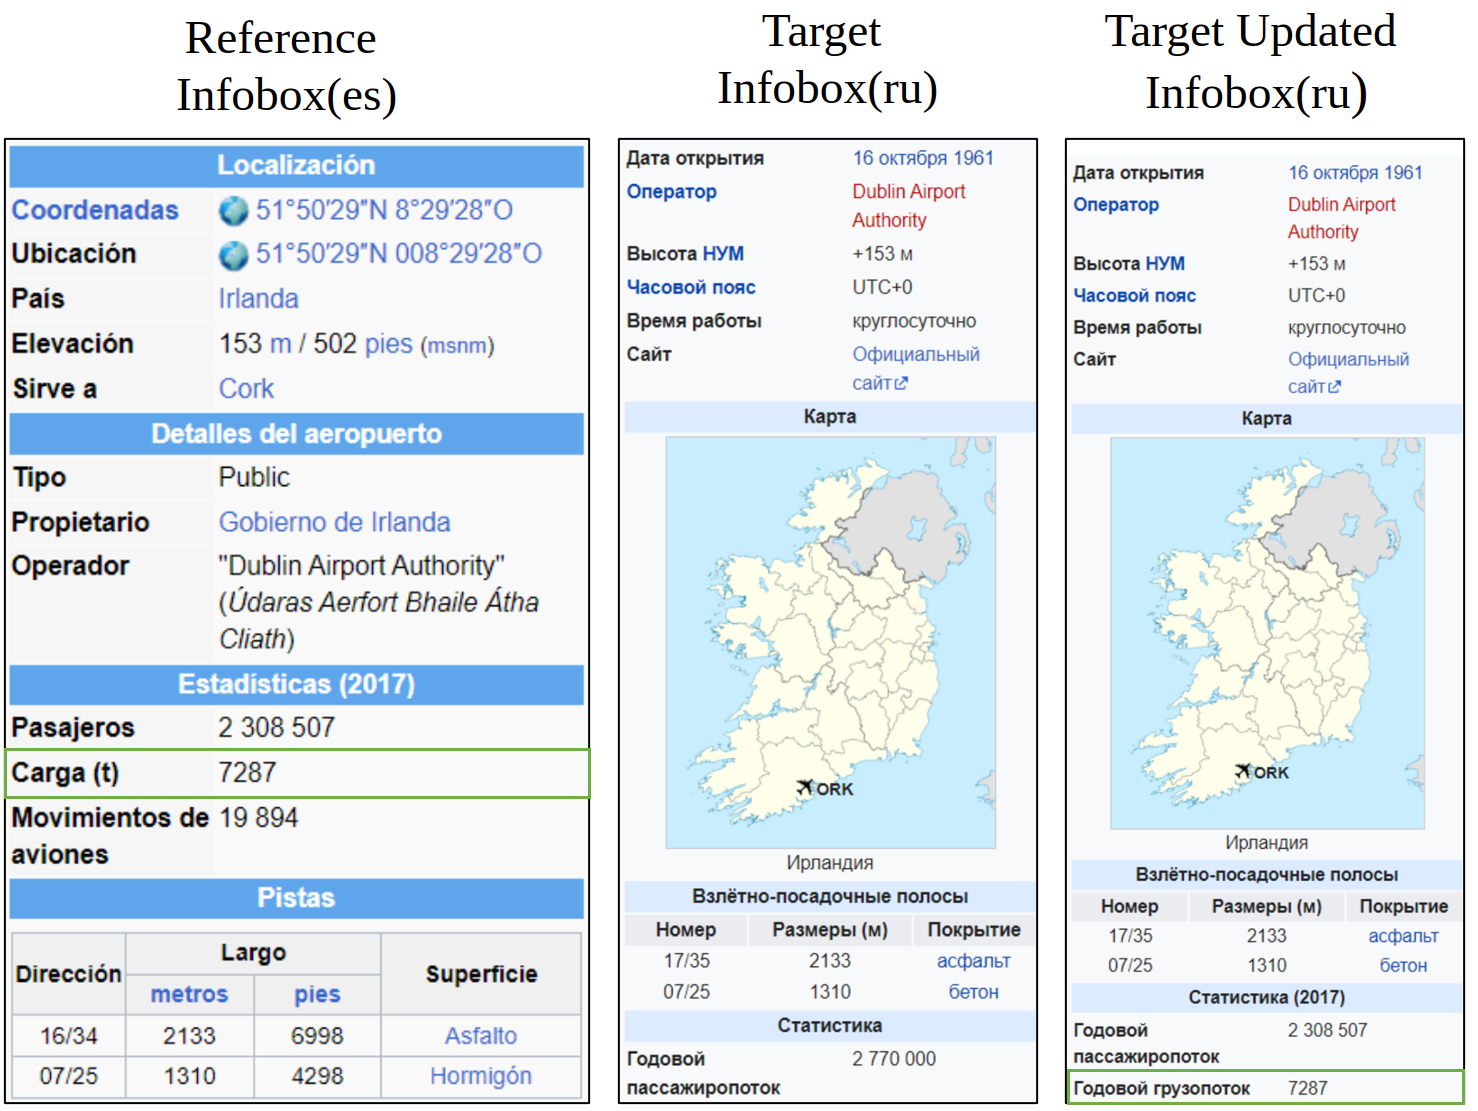This screenshot has width=1478, height=1111.
Task: Open coordinates 51°50′29″N 008°29′28″O link
Action: [x=399, y=254]
